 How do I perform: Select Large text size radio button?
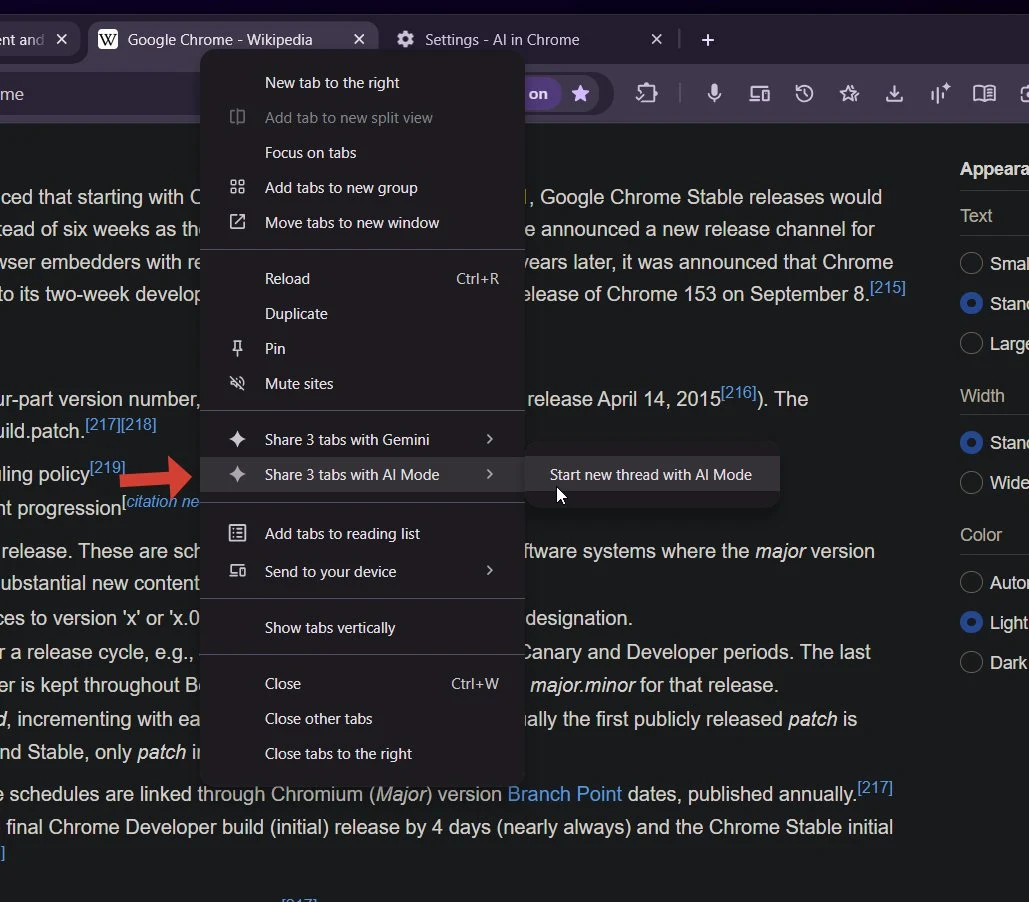pyautogui.click(x=971, y=343)
